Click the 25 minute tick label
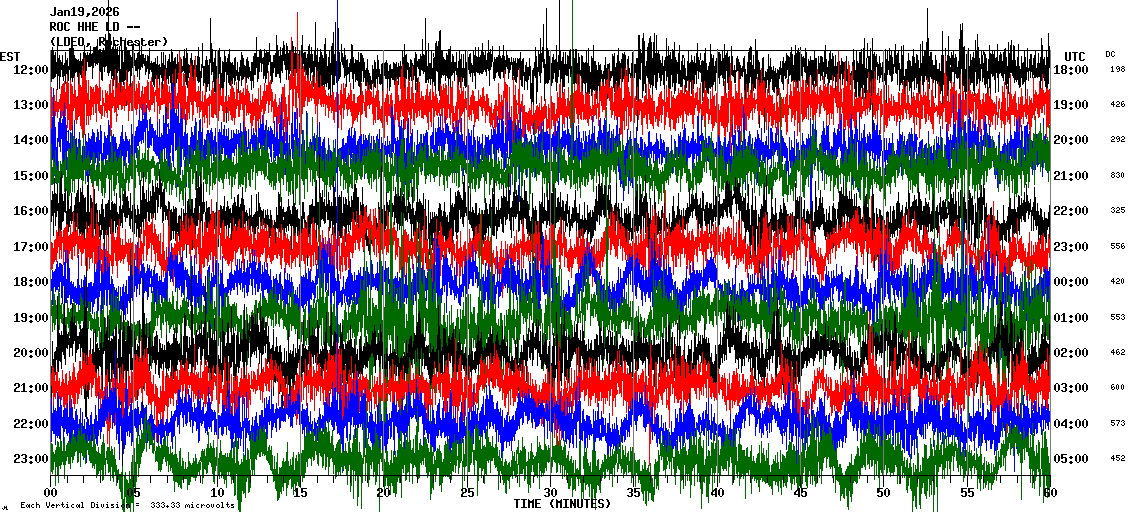Screen dimensions: 1130x519 [x=467, y=493]
